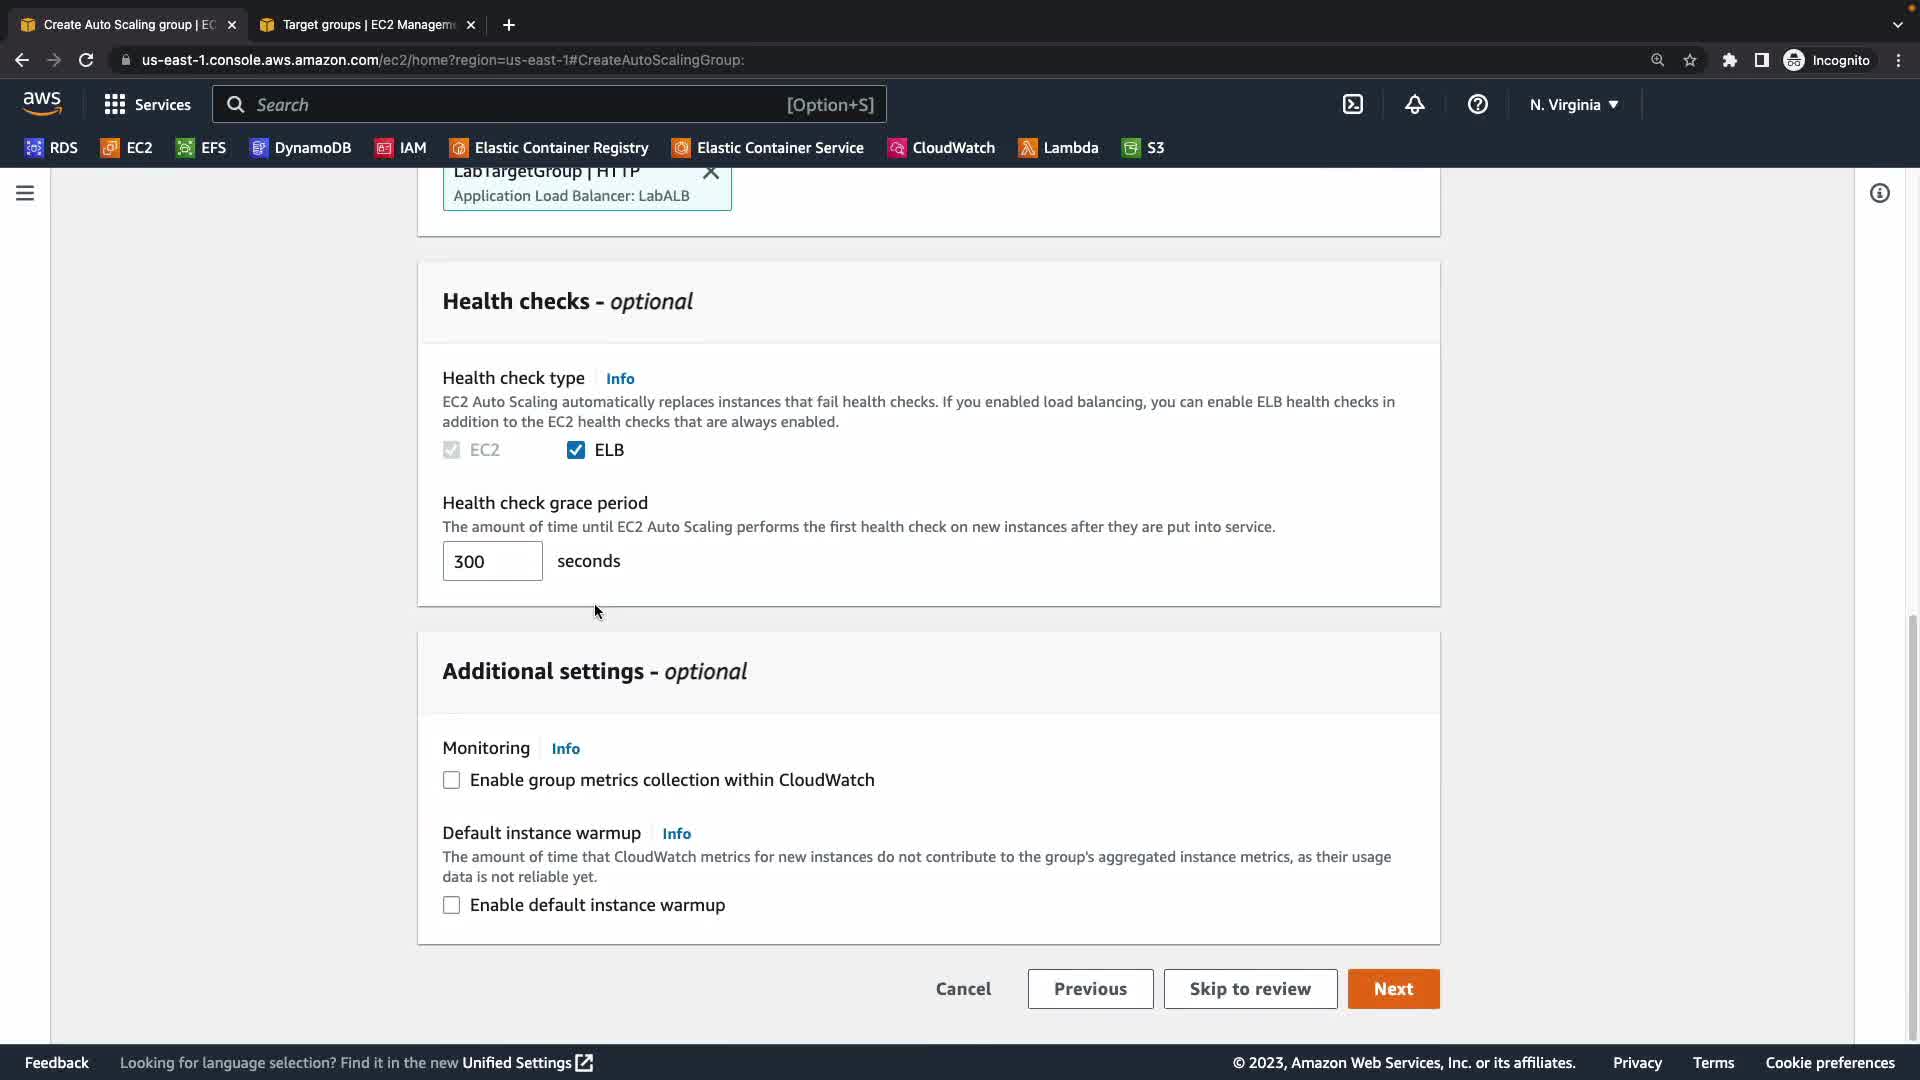Open the help question mark menu
The height and width of the screenshot is (1080, 1920).
pyautogui.click(x=1477, y=104)
